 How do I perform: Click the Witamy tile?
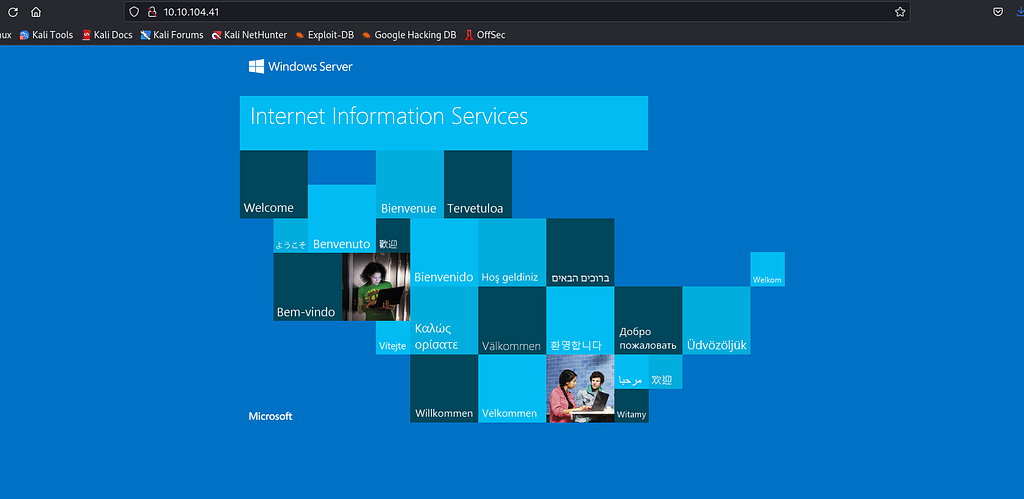coord(632,406)
